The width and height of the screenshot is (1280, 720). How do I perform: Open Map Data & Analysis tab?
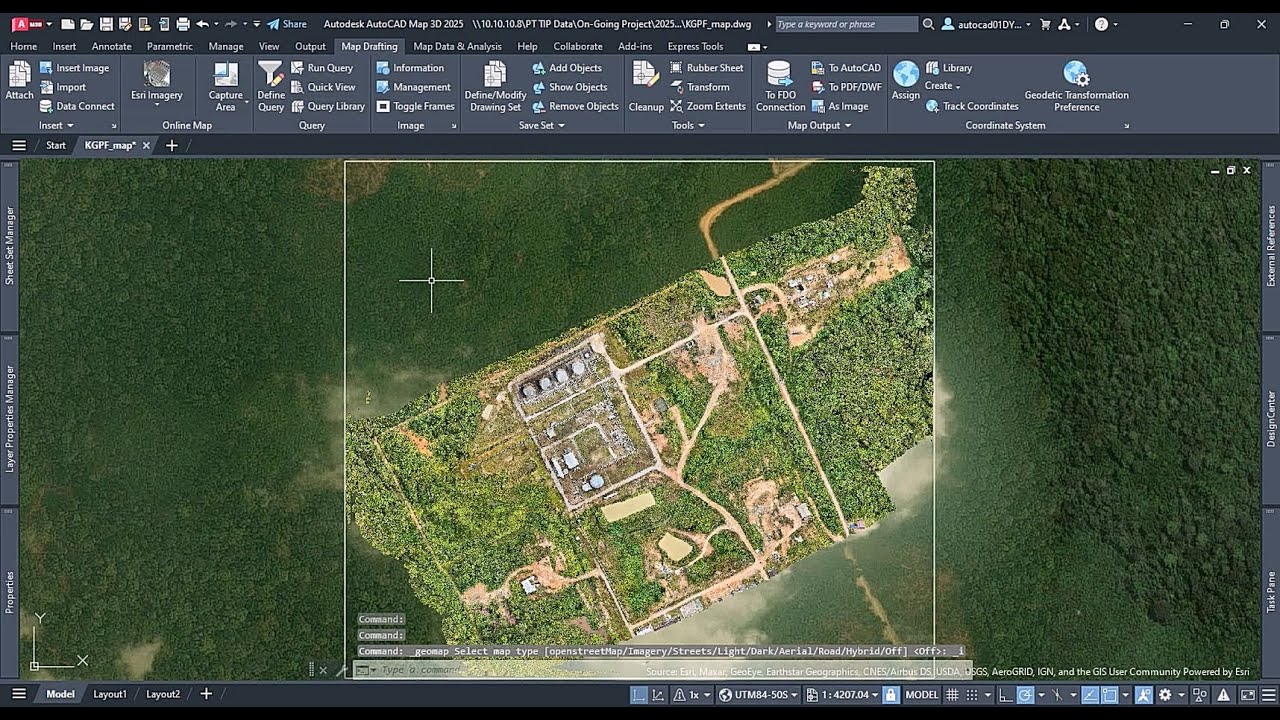tap(457, 46)
